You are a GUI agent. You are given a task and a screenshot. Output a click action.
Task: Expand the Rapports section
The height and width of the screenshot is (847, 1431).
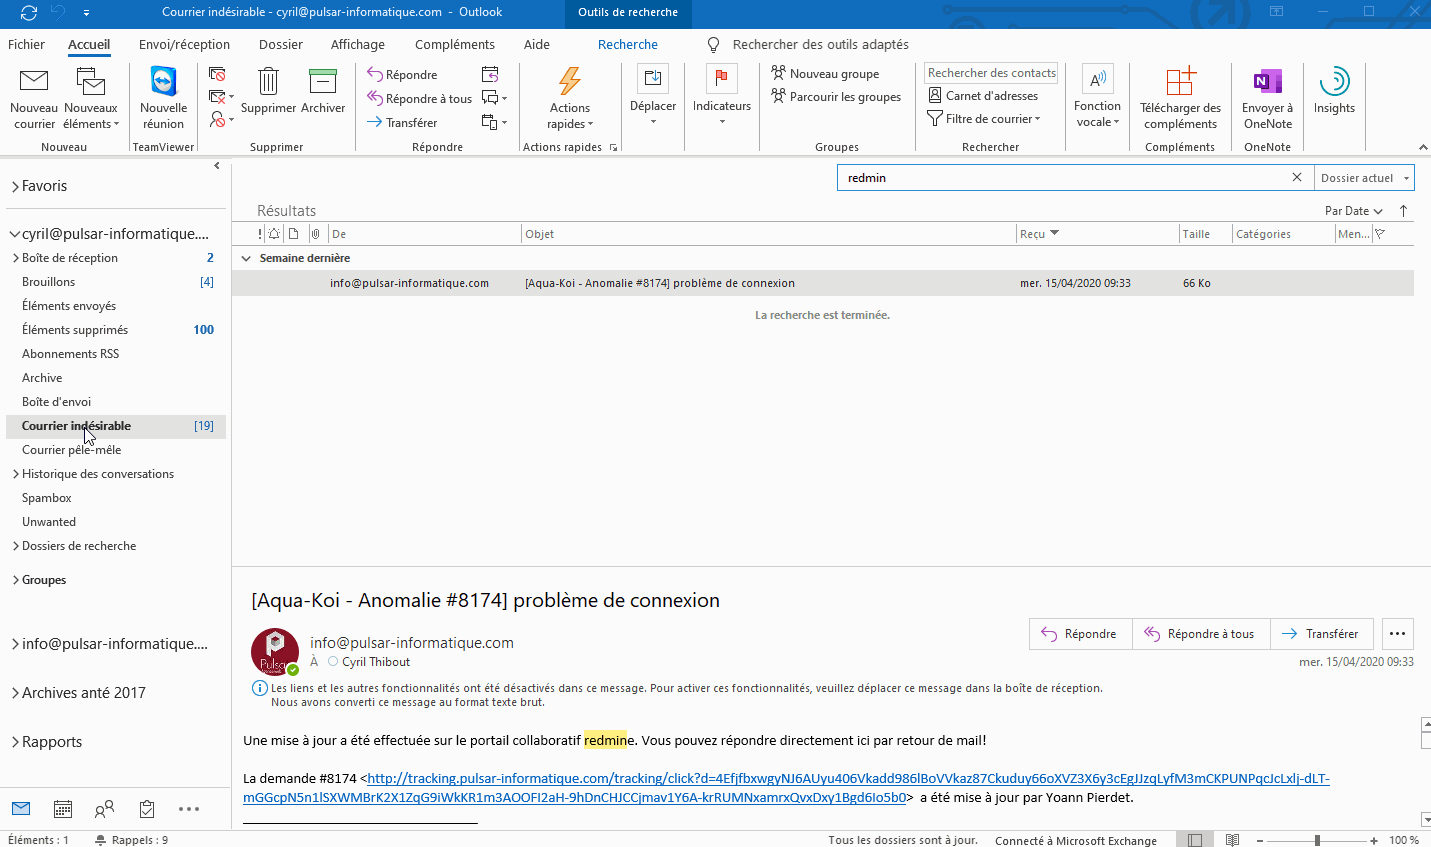[x=15, y=742]
